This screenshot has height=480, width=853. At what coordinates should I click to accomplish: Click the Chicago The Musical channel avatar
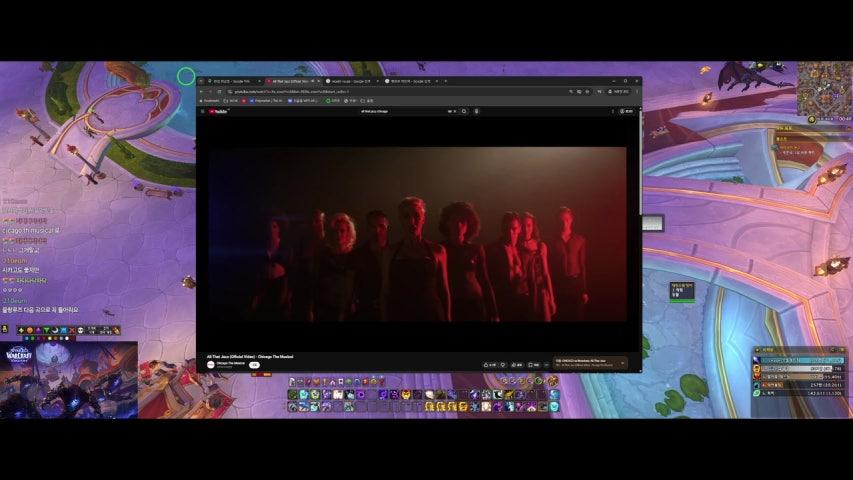211,365
